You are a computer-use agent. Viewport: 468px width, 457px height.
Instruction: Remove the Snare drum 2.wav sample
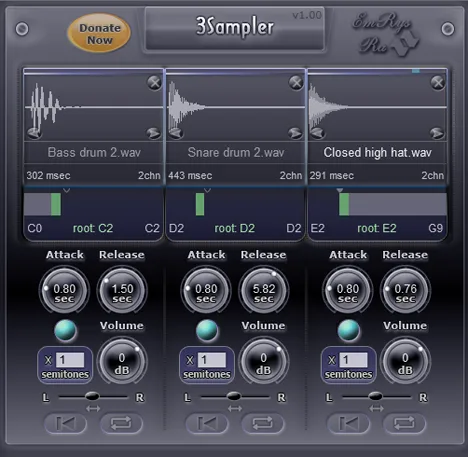[296, 82]
